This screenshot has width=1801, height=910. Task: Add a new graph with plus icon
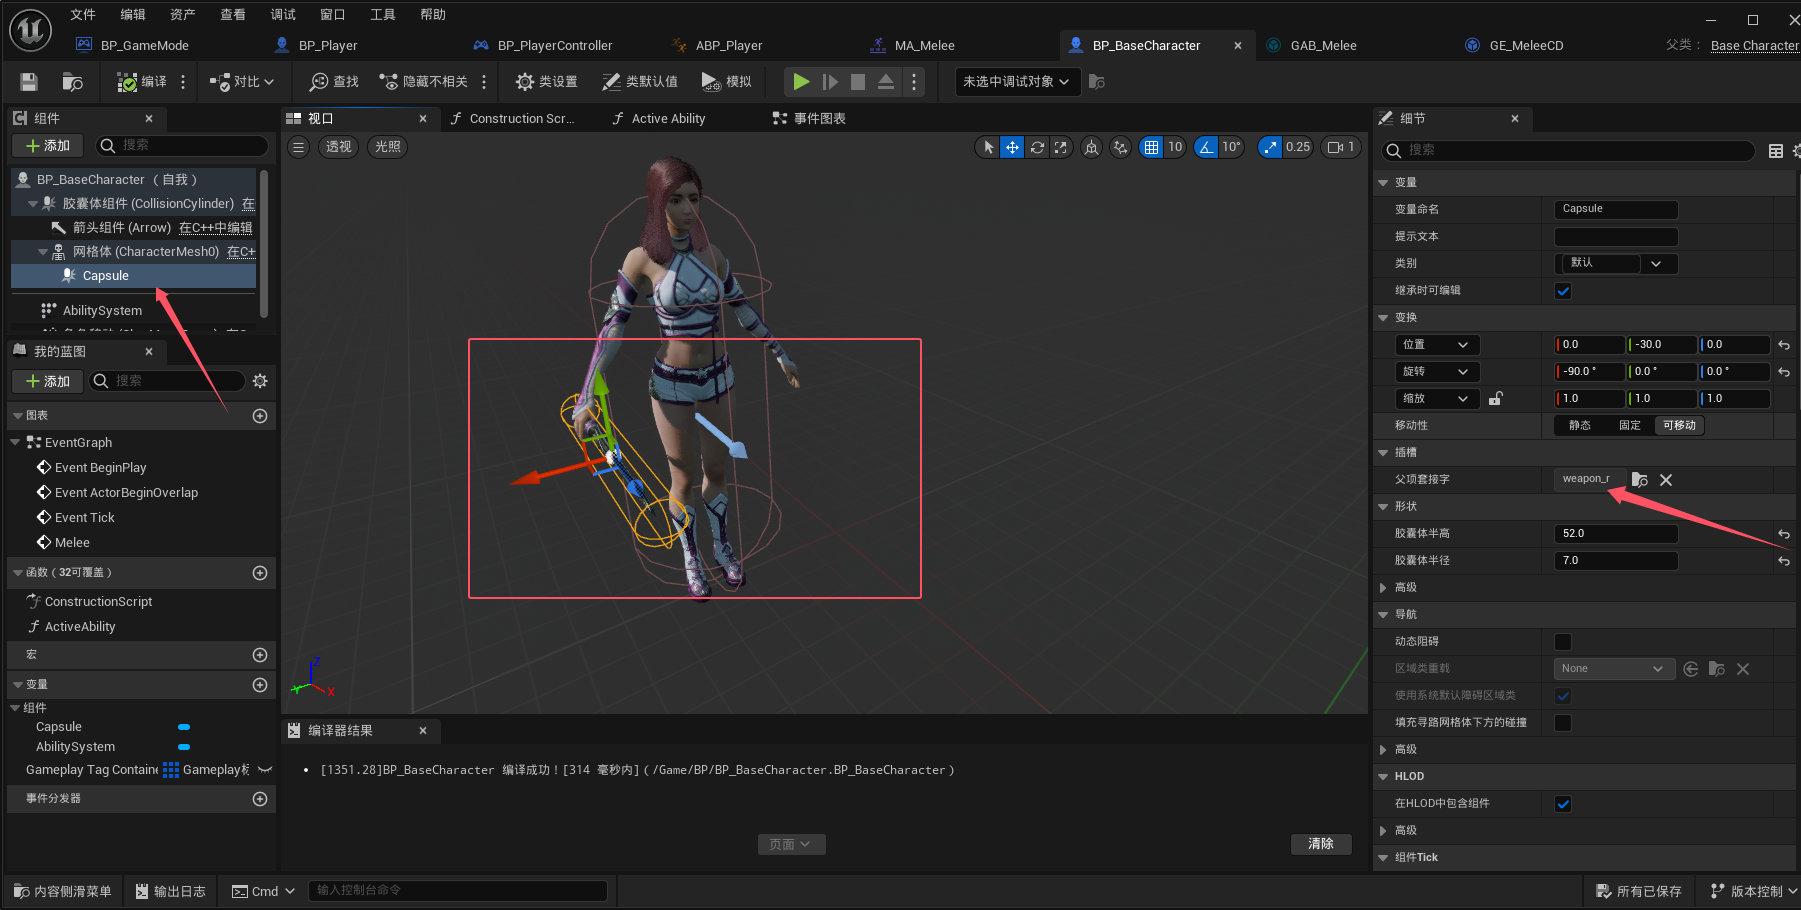coord(260,416)
